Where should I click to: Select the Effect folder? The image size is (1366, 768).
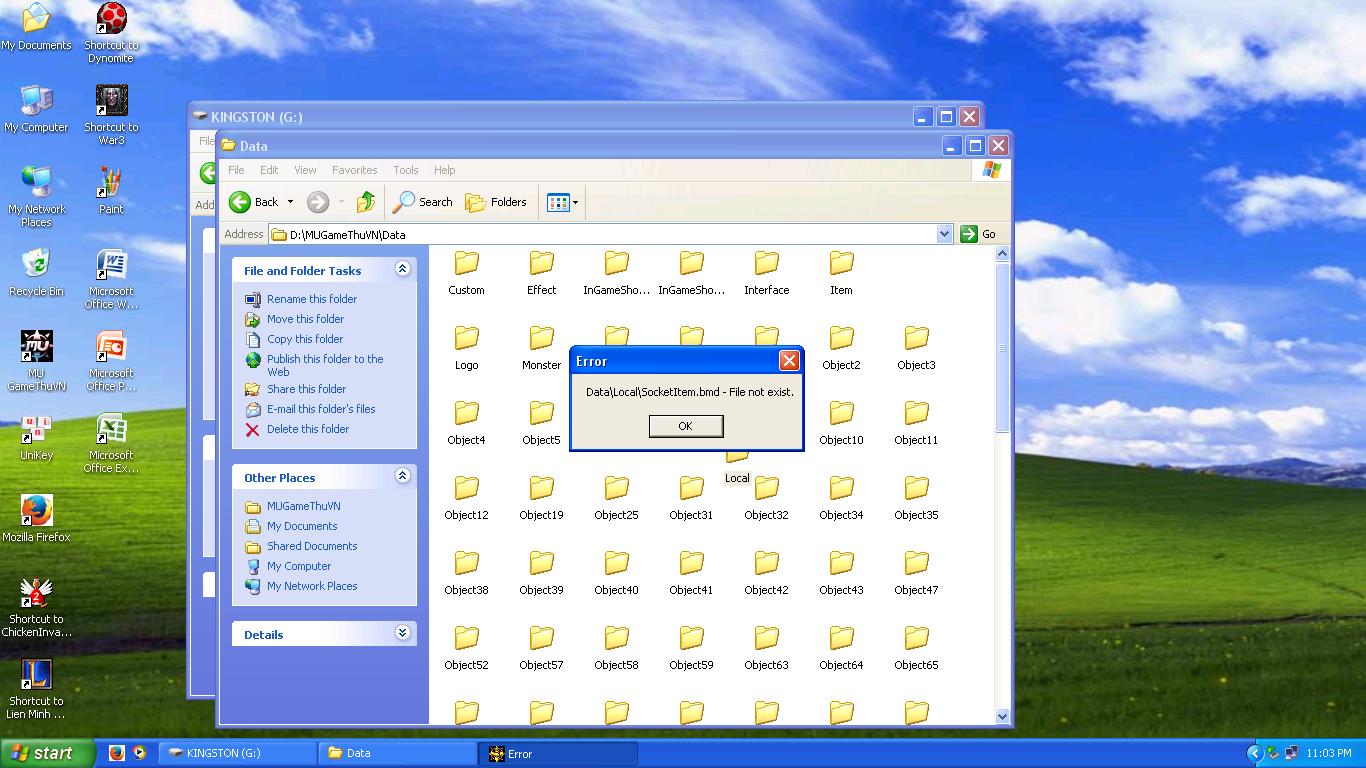pyautogui.click(x=542, y=273)
